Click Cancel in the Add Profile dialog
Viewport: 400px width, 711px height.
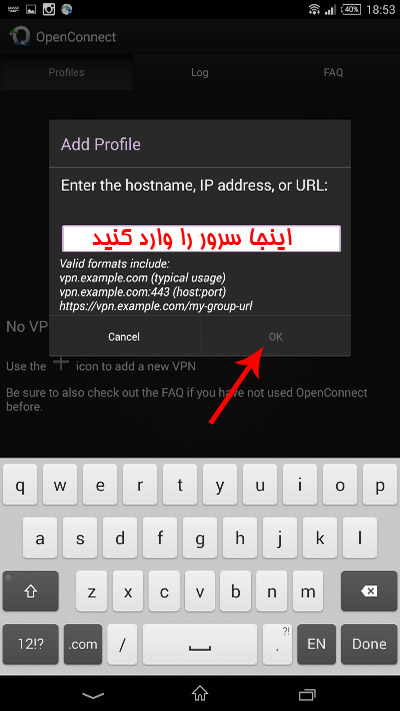pyautogui.click(x=124, y=336)
